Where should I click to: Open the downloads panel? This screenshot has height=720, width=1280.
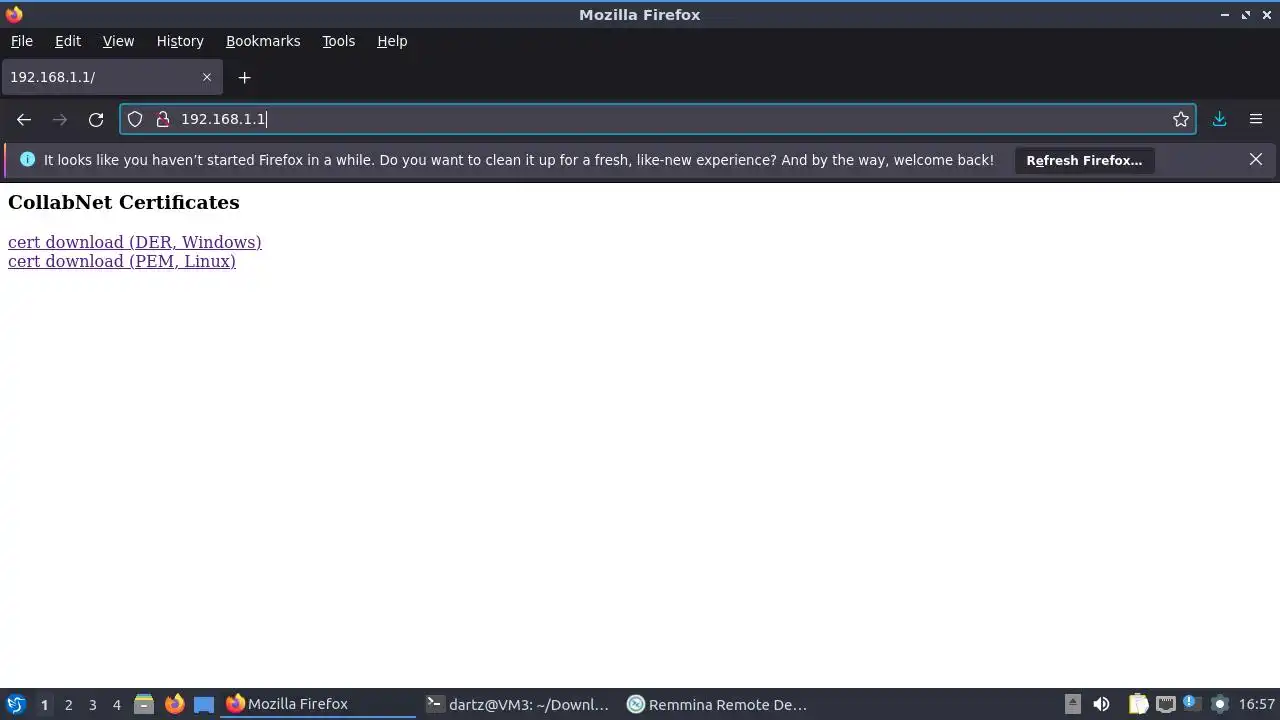[x=1219, y=119]
